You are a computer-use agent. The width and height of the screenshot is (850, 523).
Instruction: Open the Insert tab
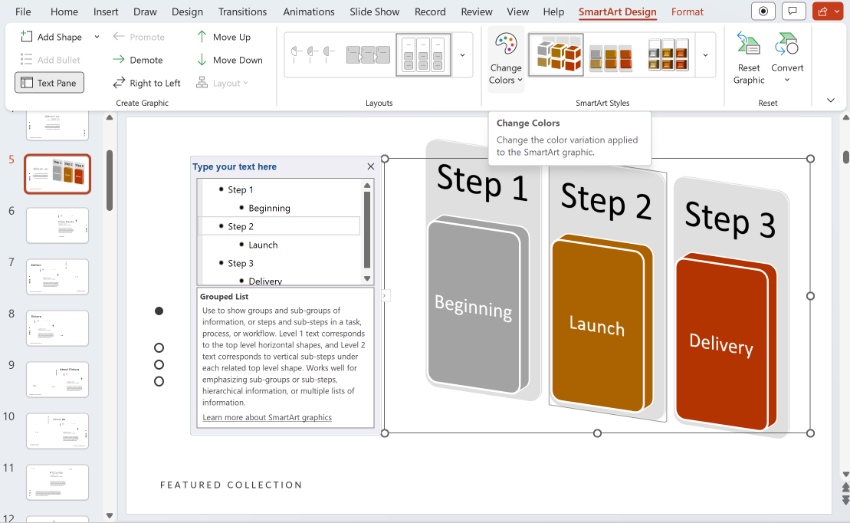pyautogui.click(x=105, y=11)
